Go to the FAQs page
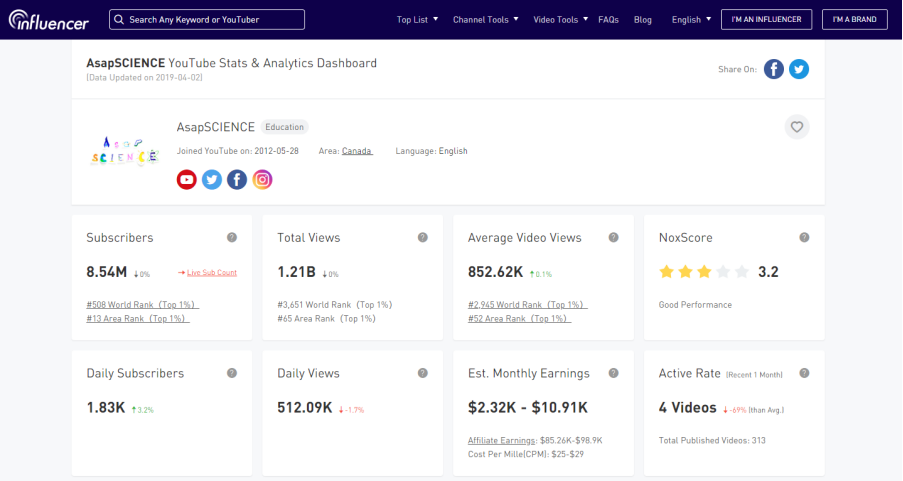The image size is (903, 481). [x=608, y=20]
